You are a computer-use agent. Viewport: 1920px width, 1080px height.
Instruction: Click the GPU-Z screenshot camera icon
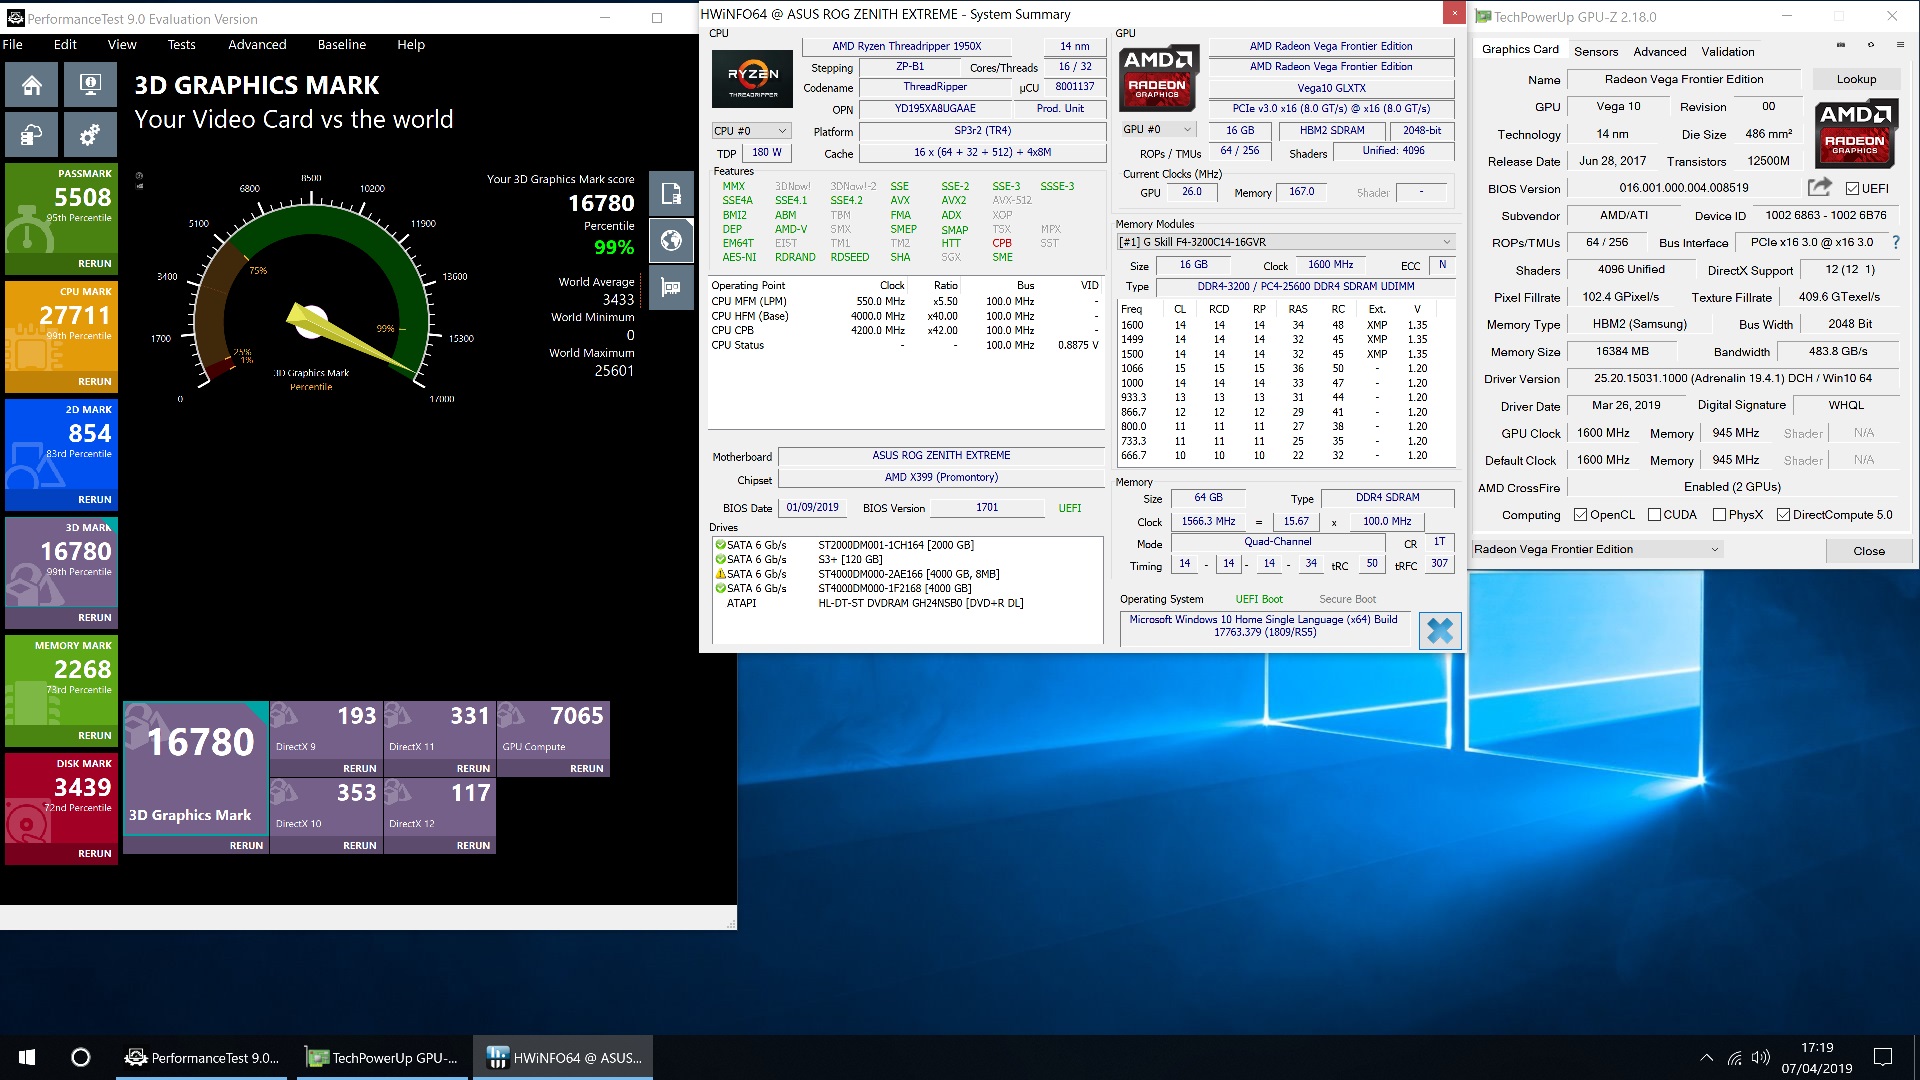coord(1840,45)
